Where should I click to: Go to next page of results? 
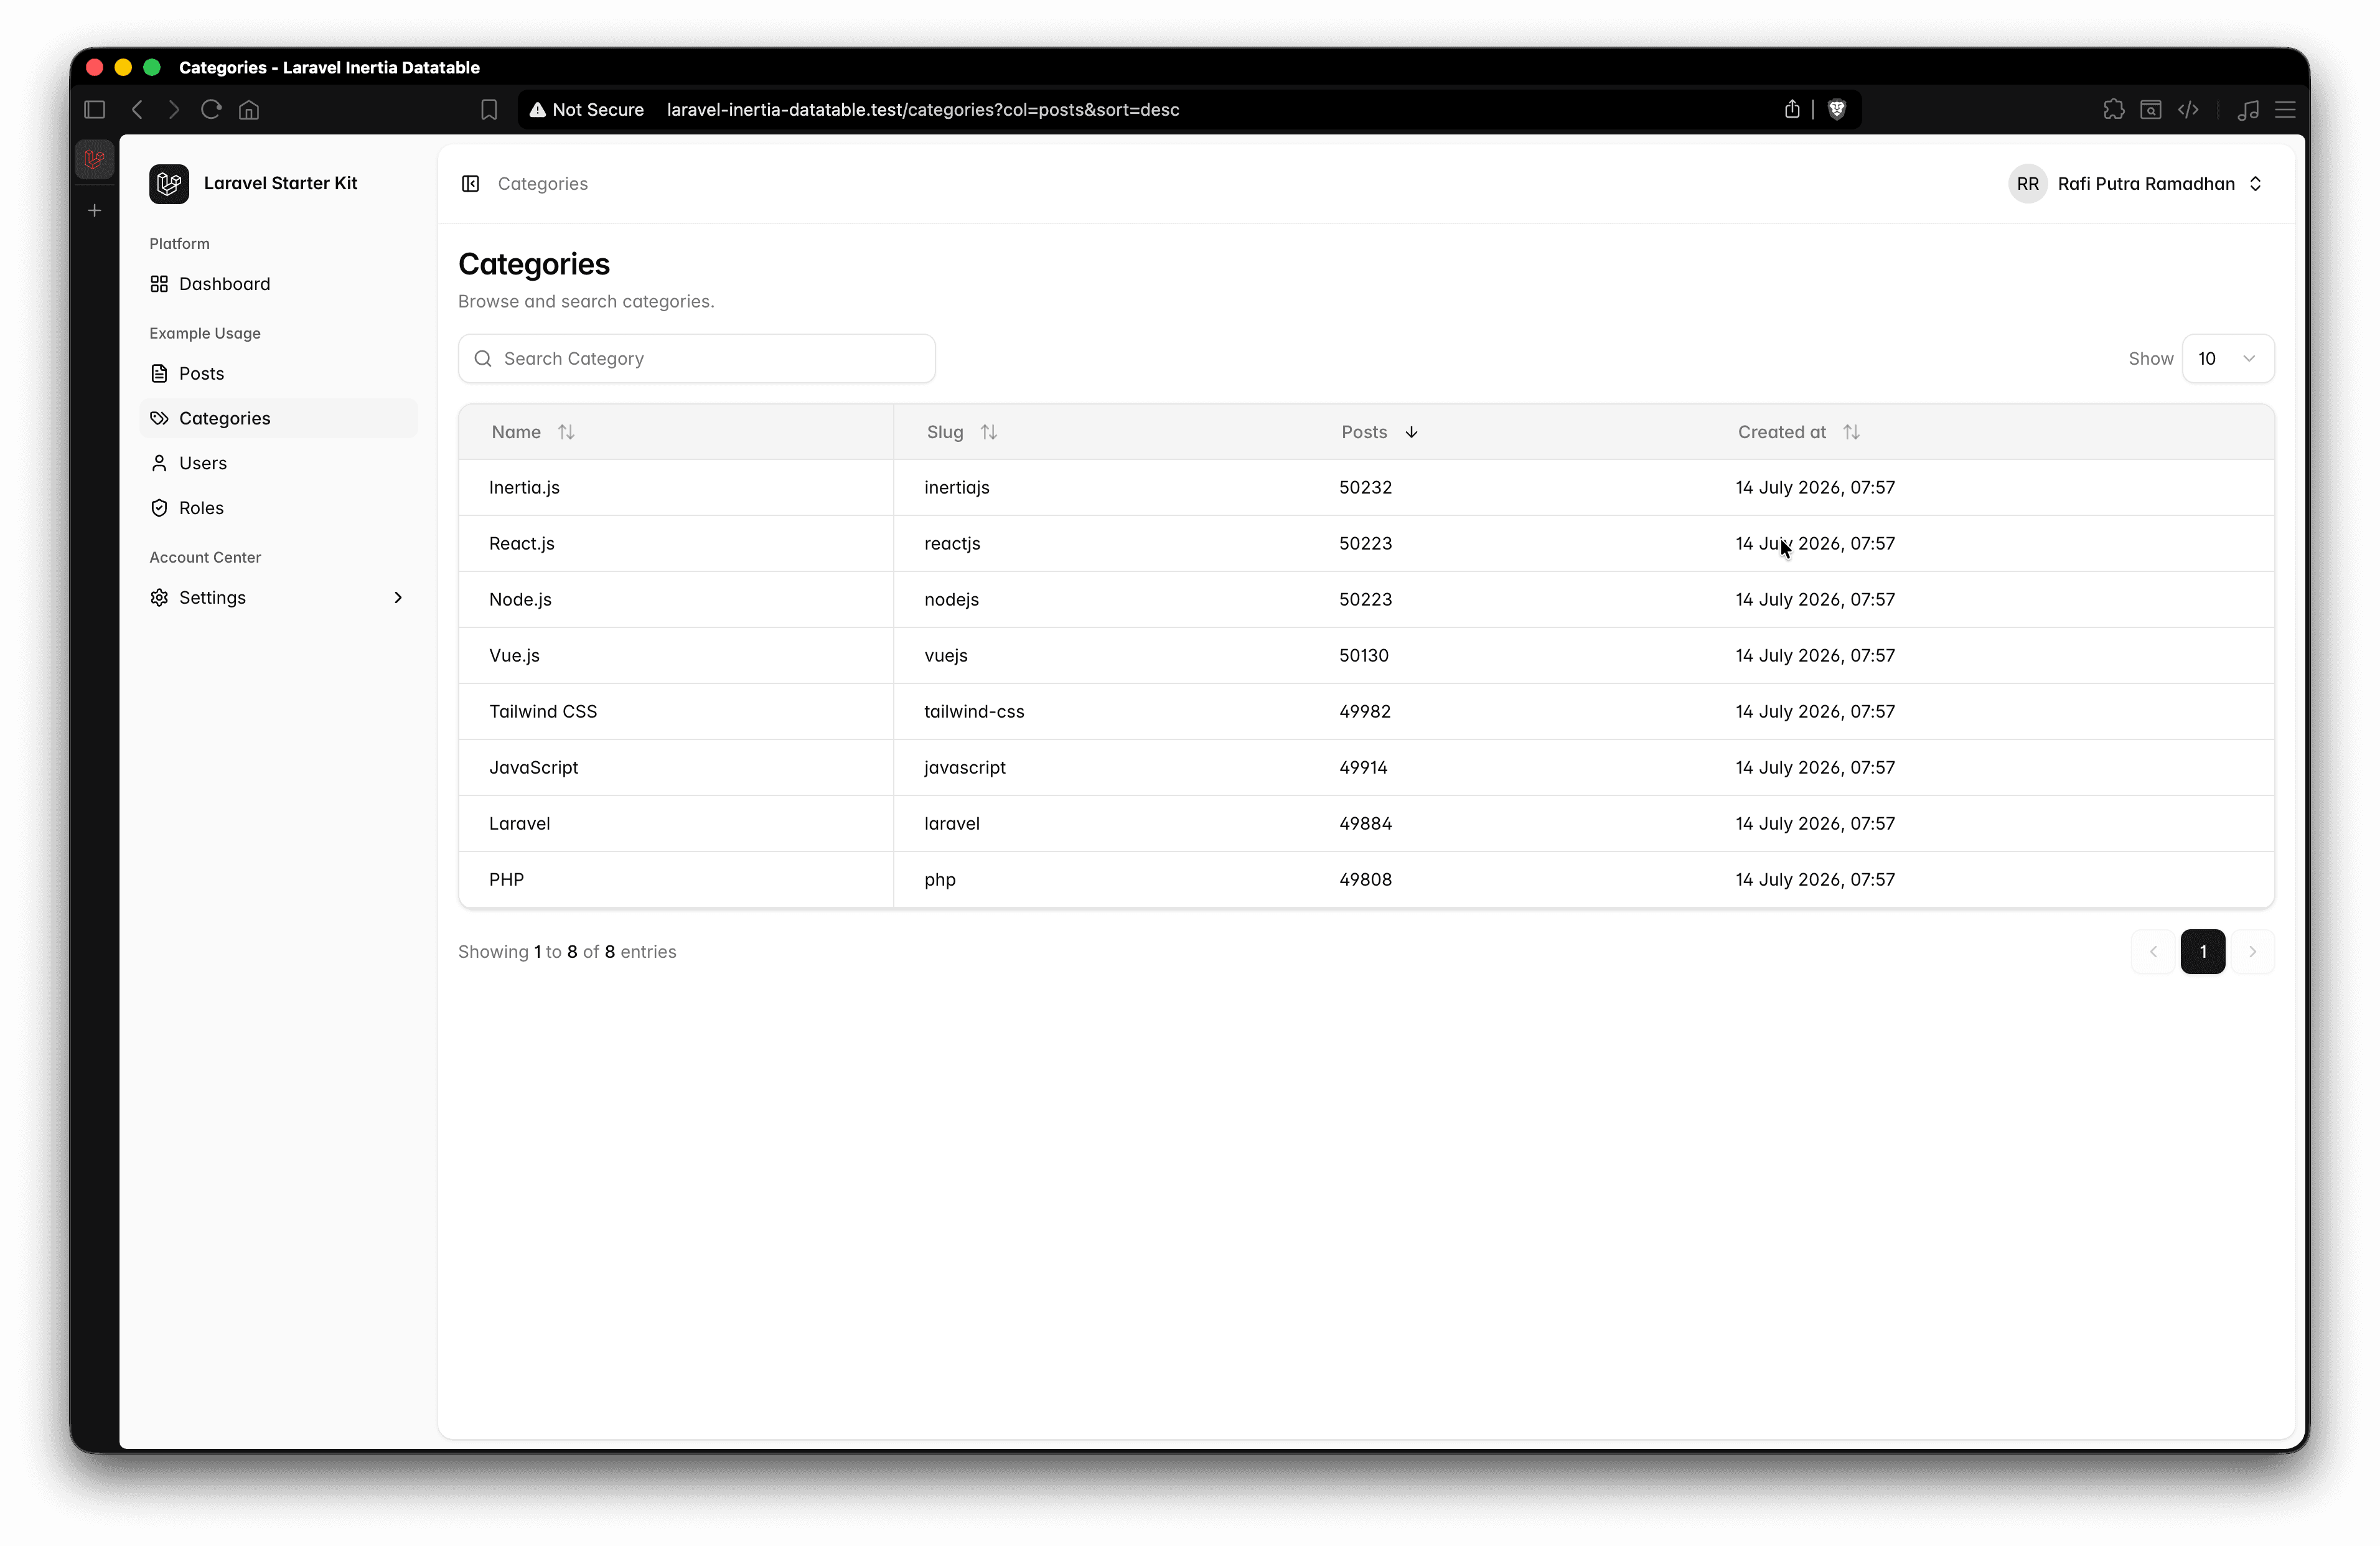tap(2252, 952)
